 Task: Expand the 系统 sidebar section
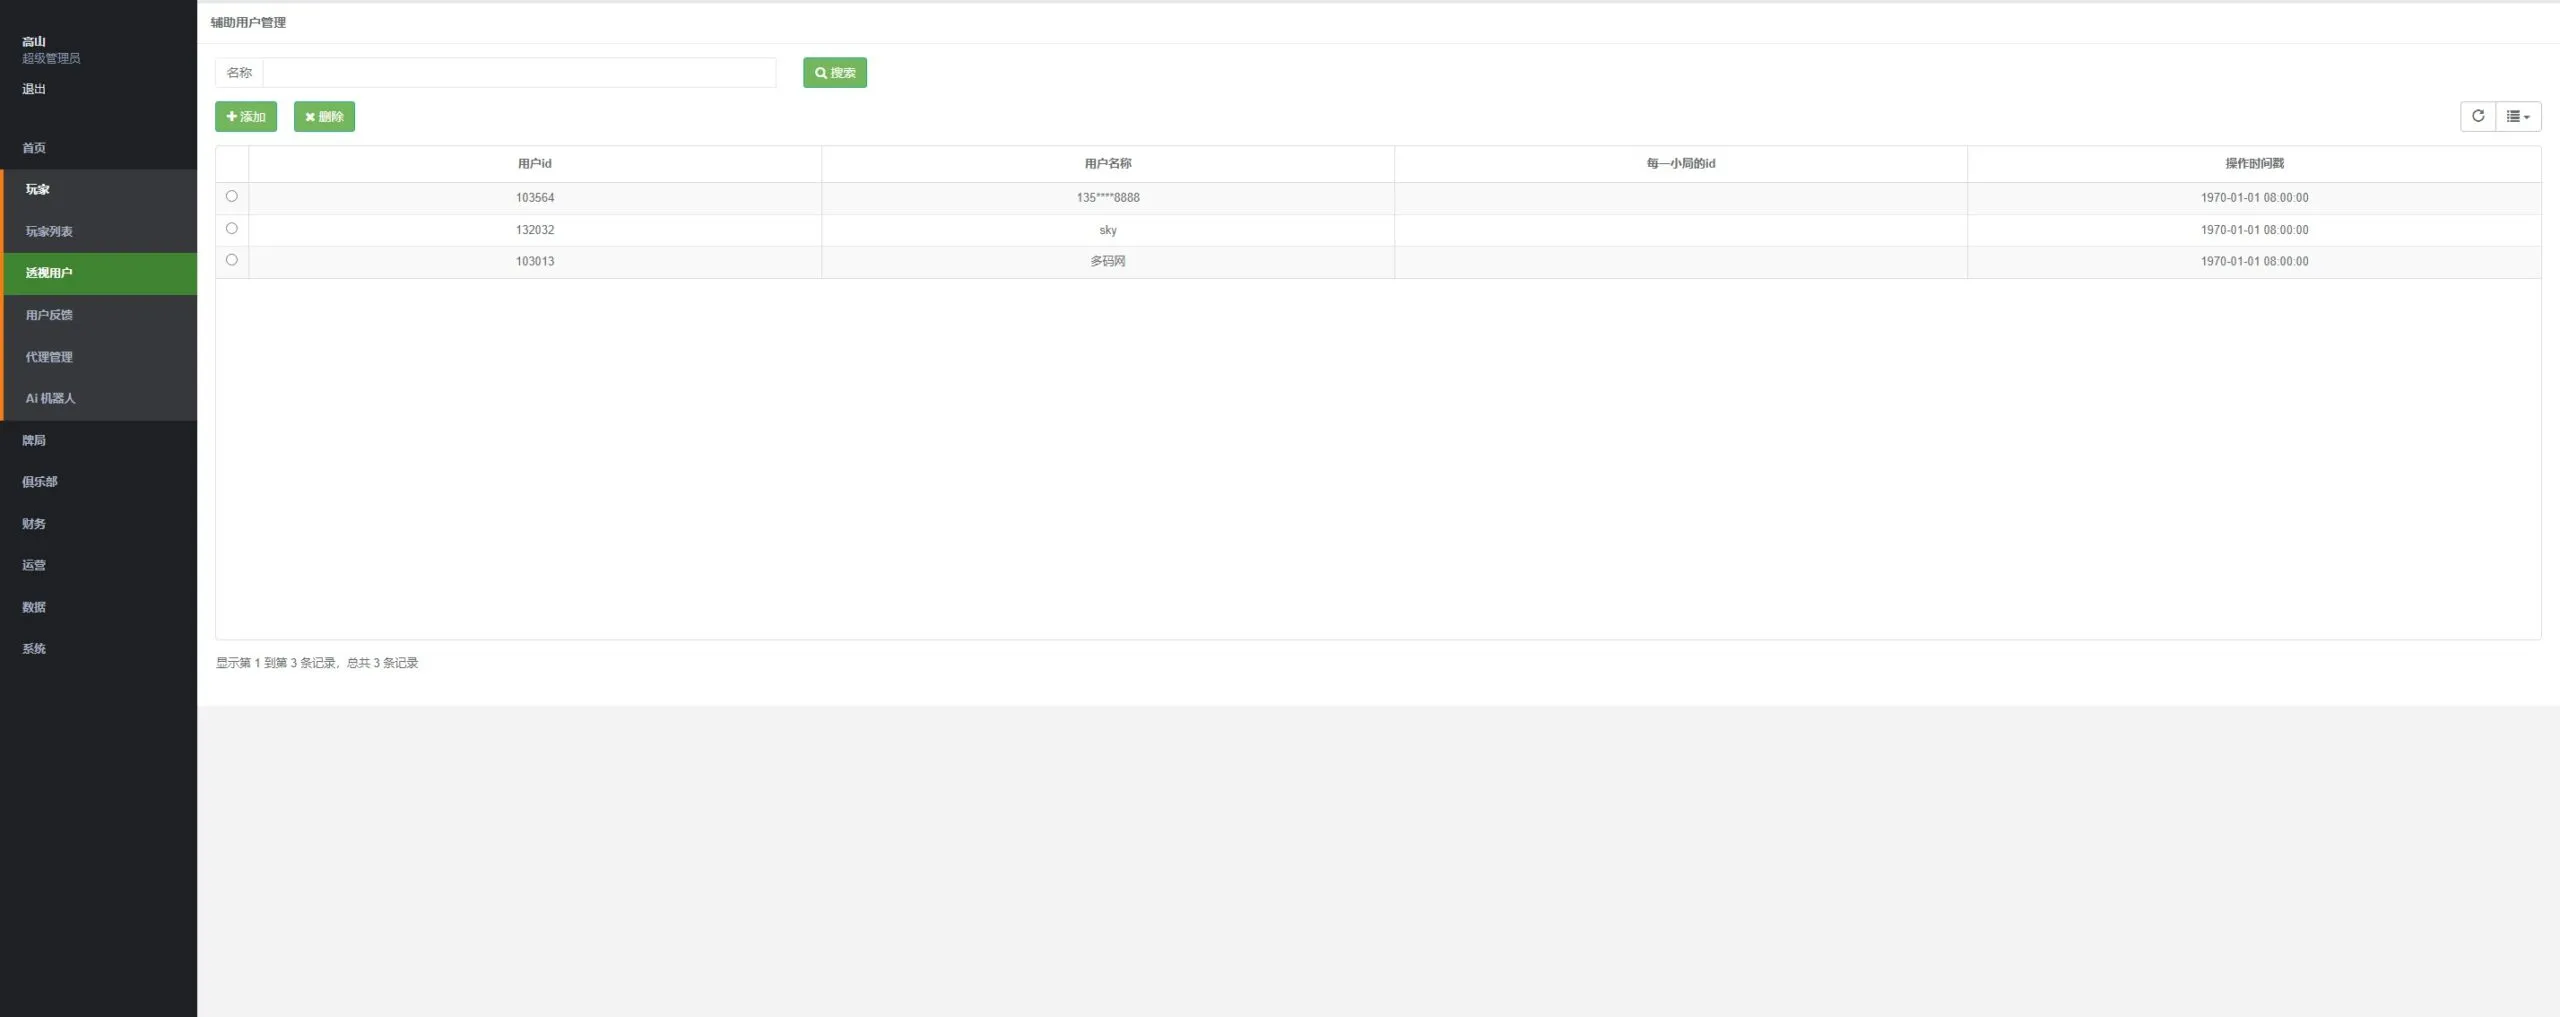(99, 649)
